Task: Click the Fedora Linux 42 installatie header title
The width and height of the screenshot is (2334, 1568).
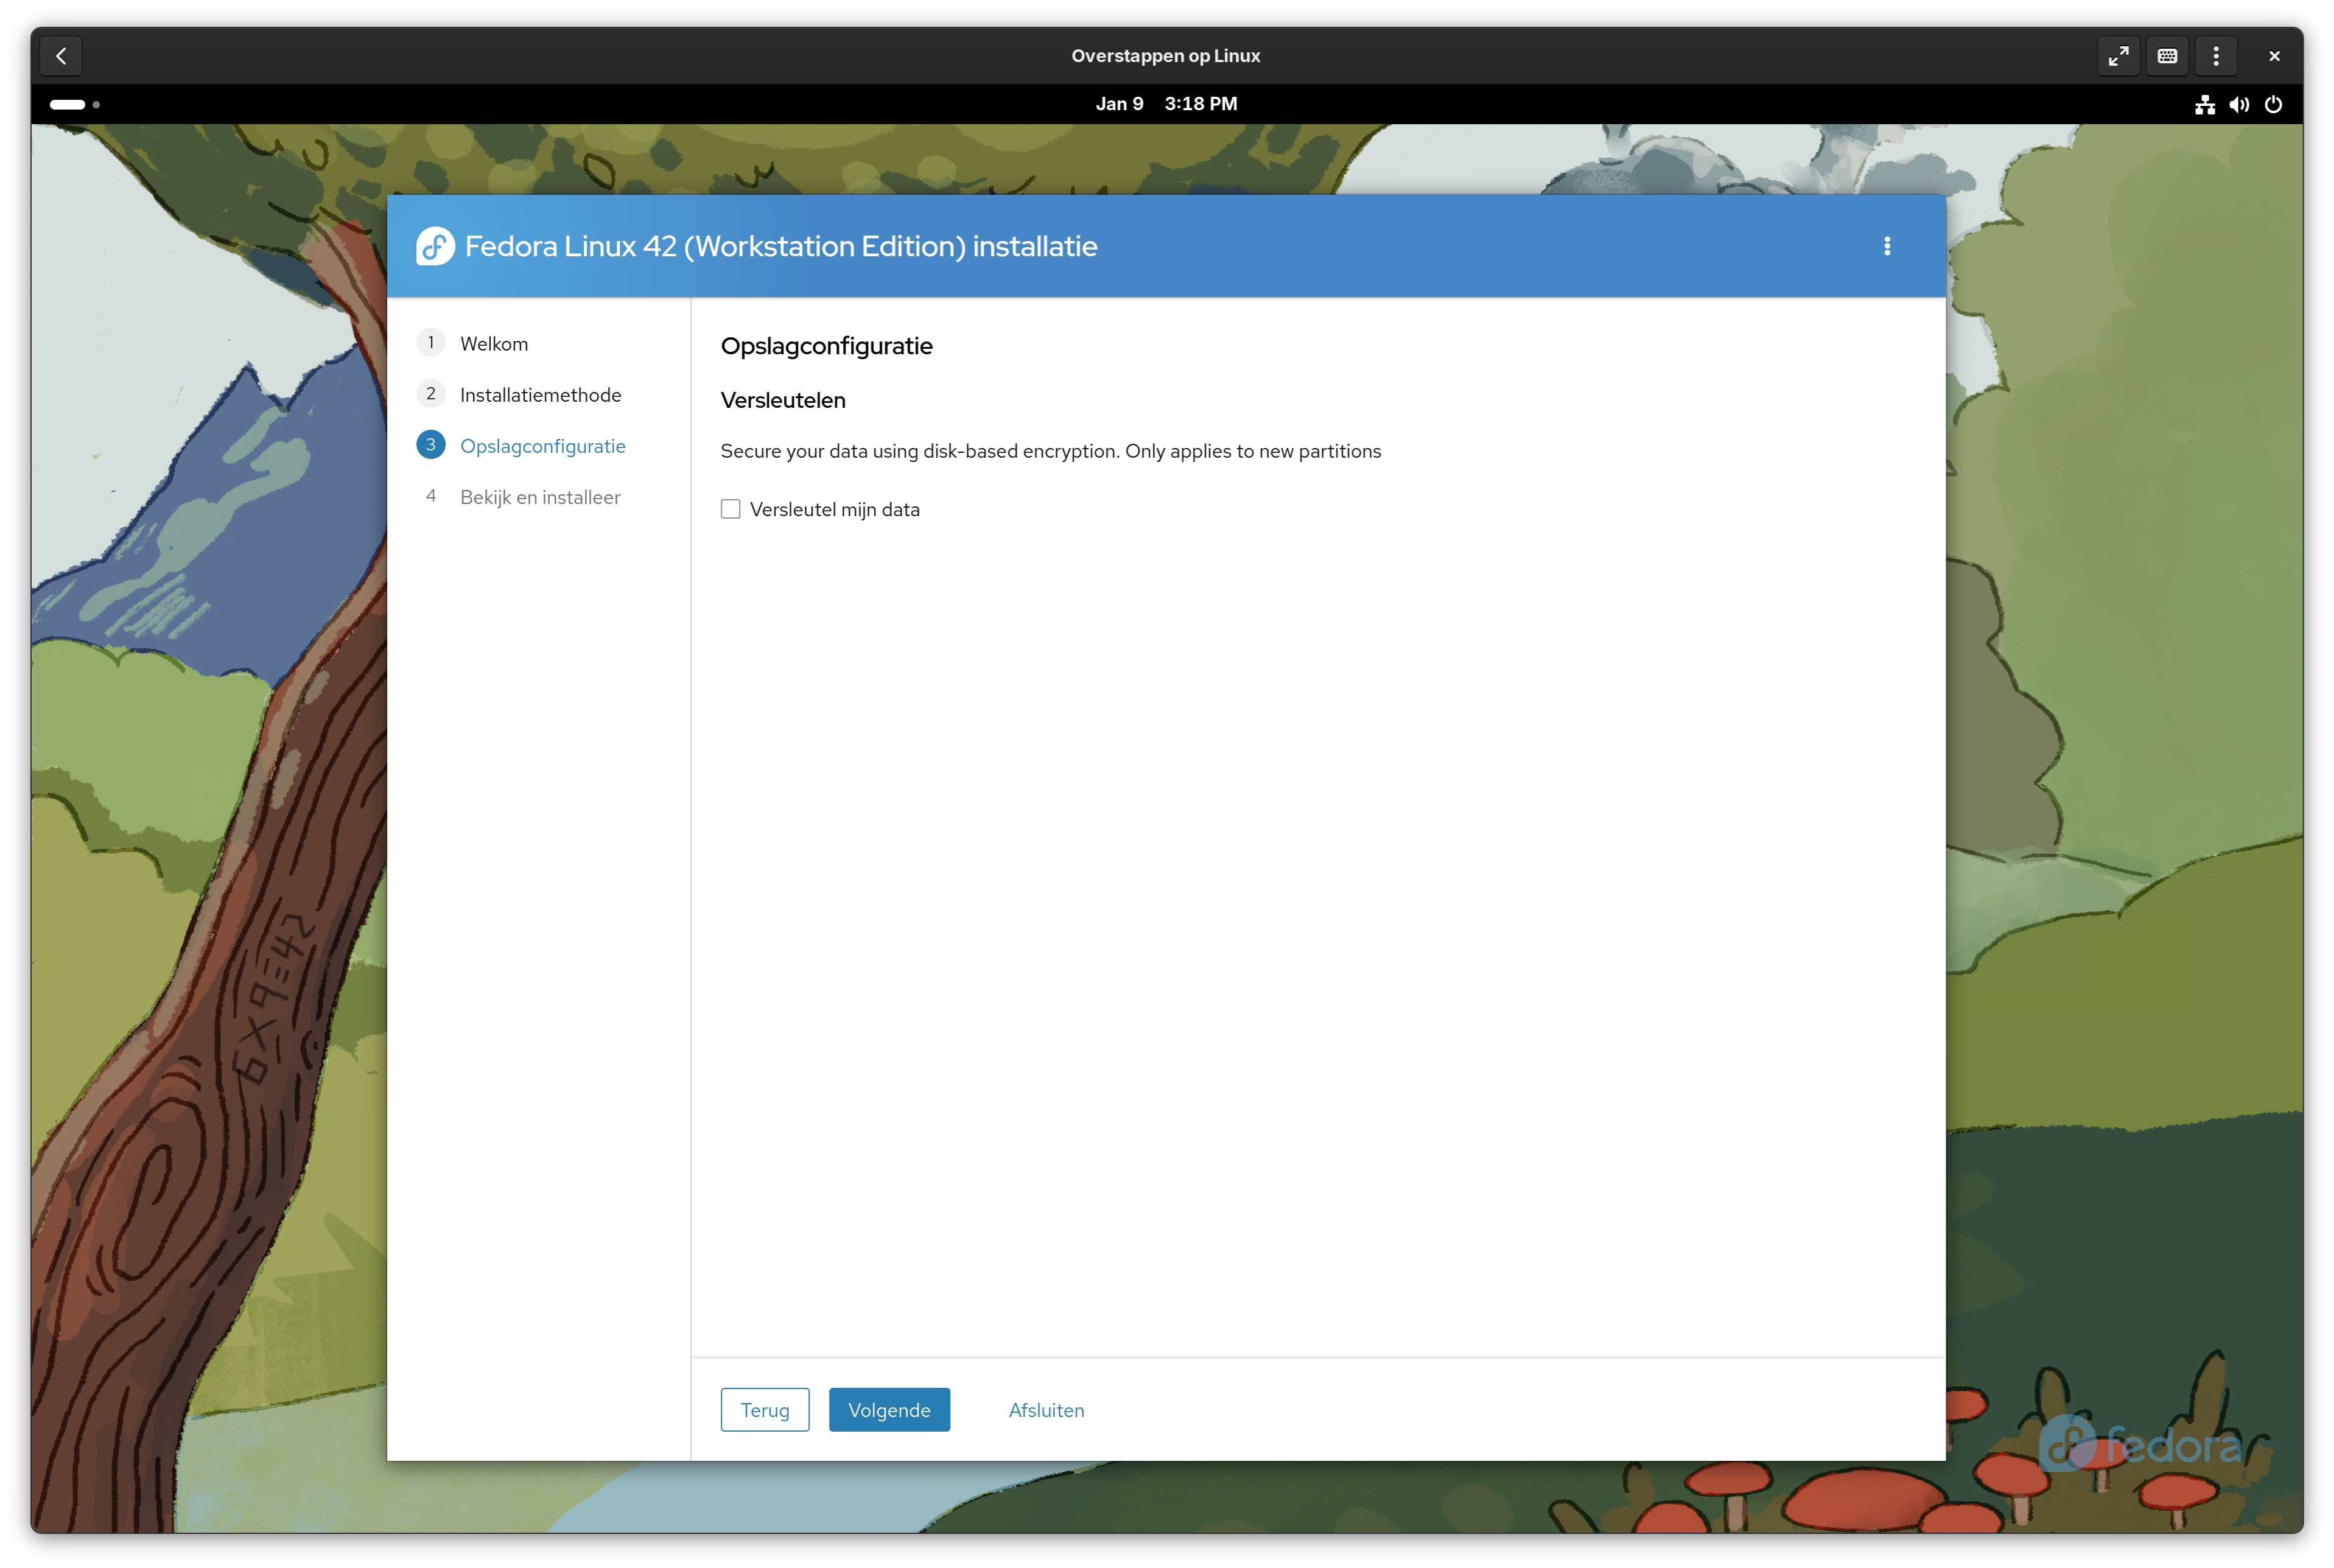Action: [781, 246]
